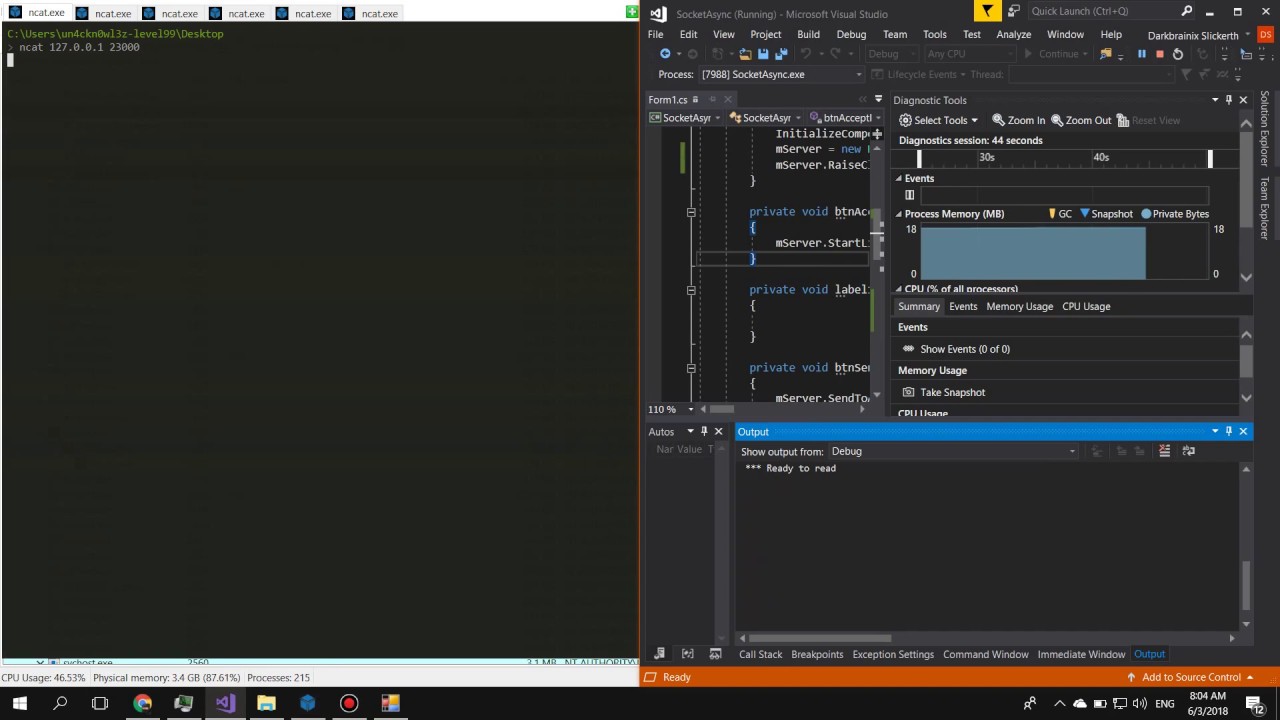Select the second ncat.exe console tab
The width and height of the screenshot is (1280, 720).
(x=105, y=13)
